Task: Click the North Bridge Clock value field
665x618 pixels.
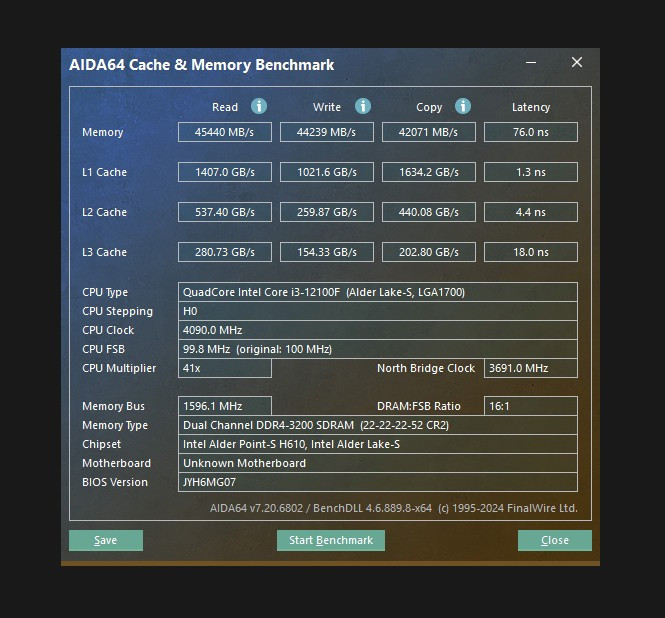Action: coord(531,368)
